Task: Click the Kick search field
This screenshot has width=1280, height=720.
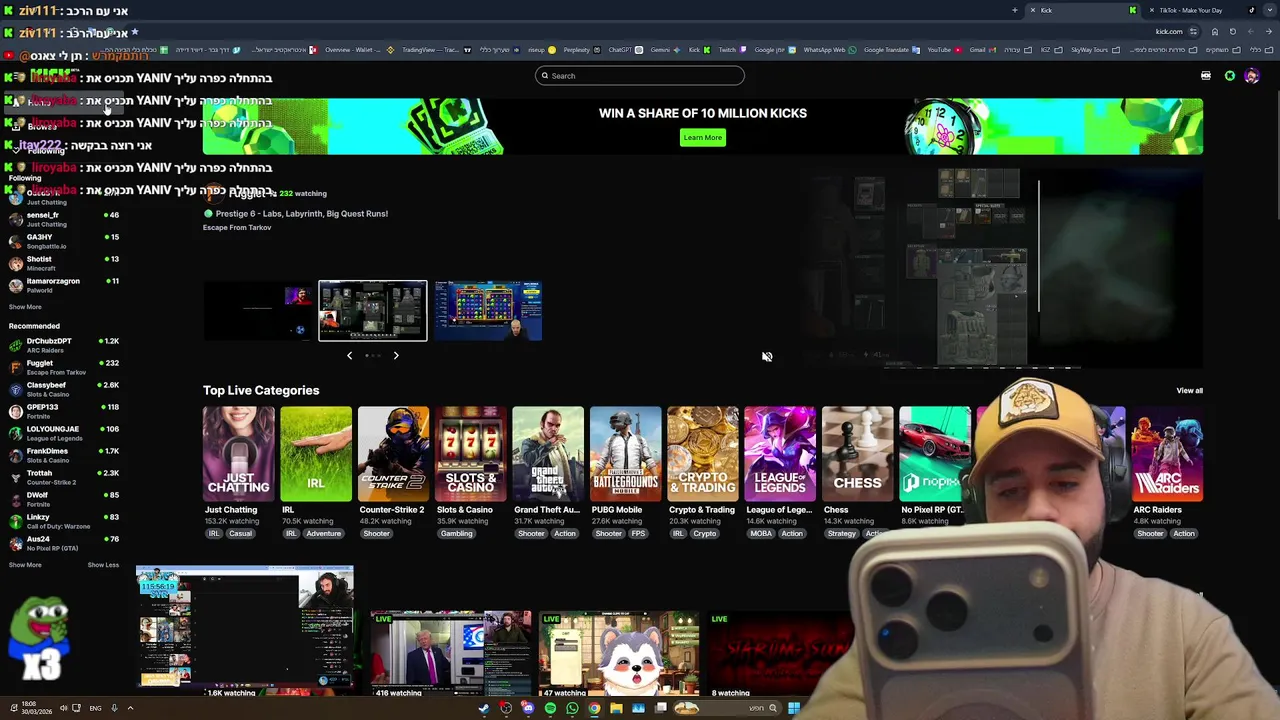Action: click(640, 76)
